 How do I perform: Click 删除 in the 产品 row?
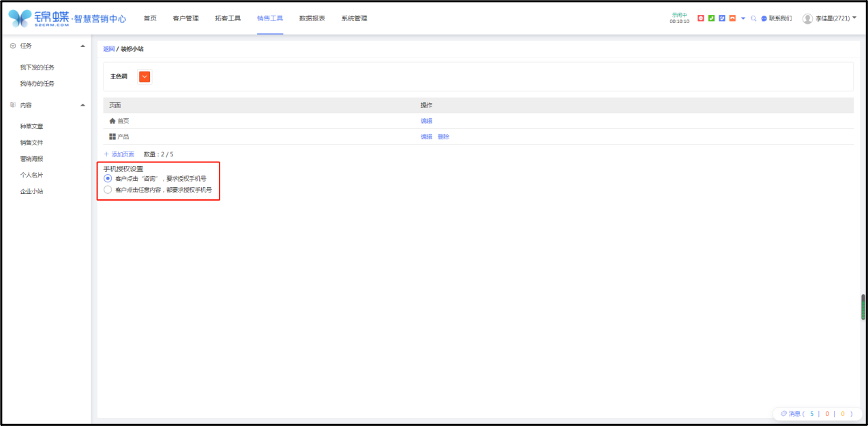tap(443, 136)
